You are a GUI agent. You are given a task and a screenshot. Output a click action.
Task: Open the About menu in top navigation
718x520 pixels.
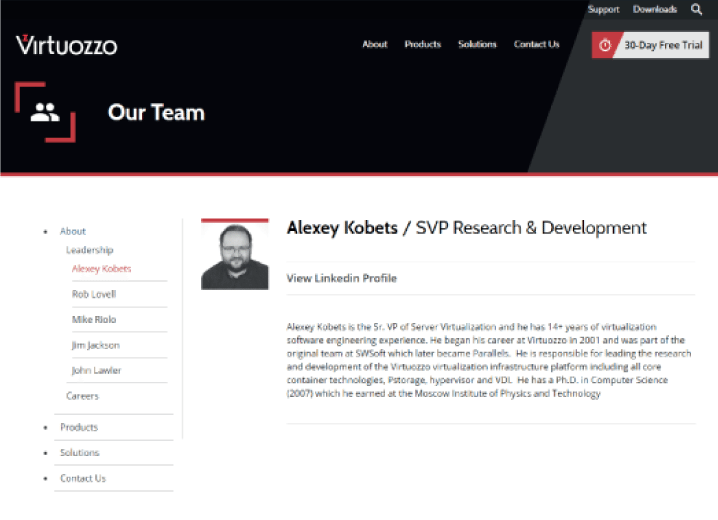point(375,44)
